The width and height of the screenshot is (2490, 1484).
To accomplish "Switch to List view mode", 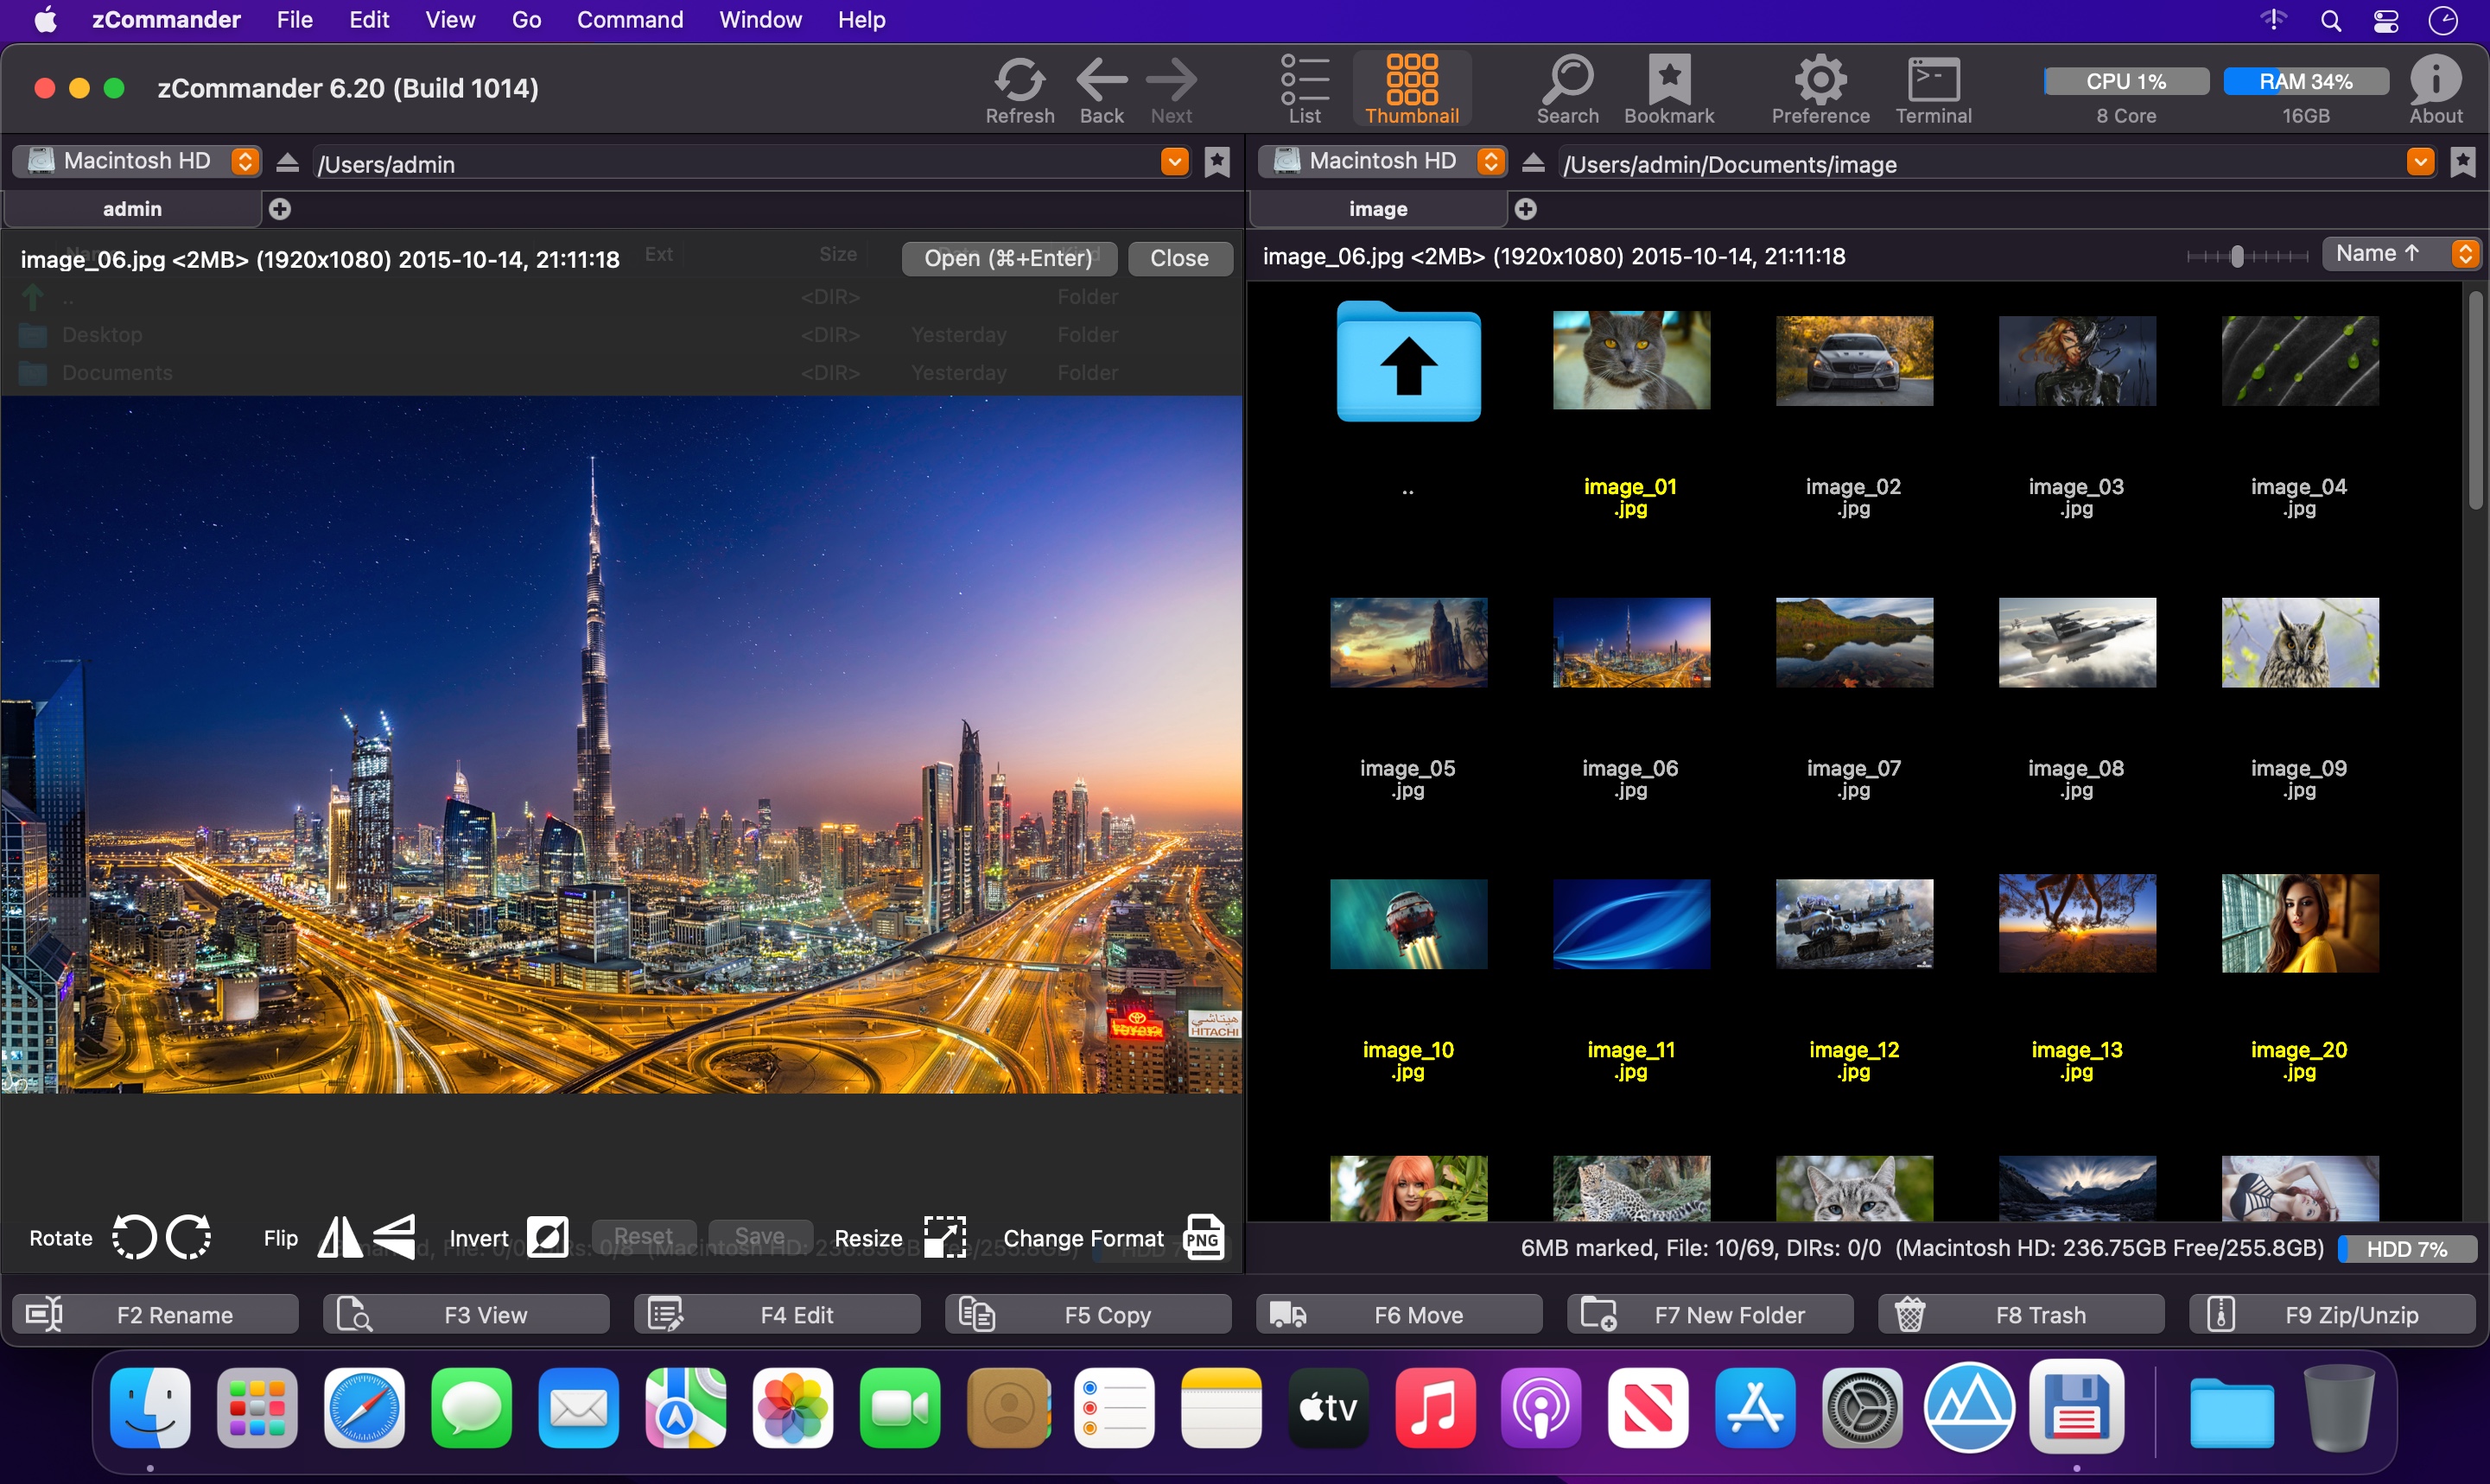I will tap(1305, 90).
